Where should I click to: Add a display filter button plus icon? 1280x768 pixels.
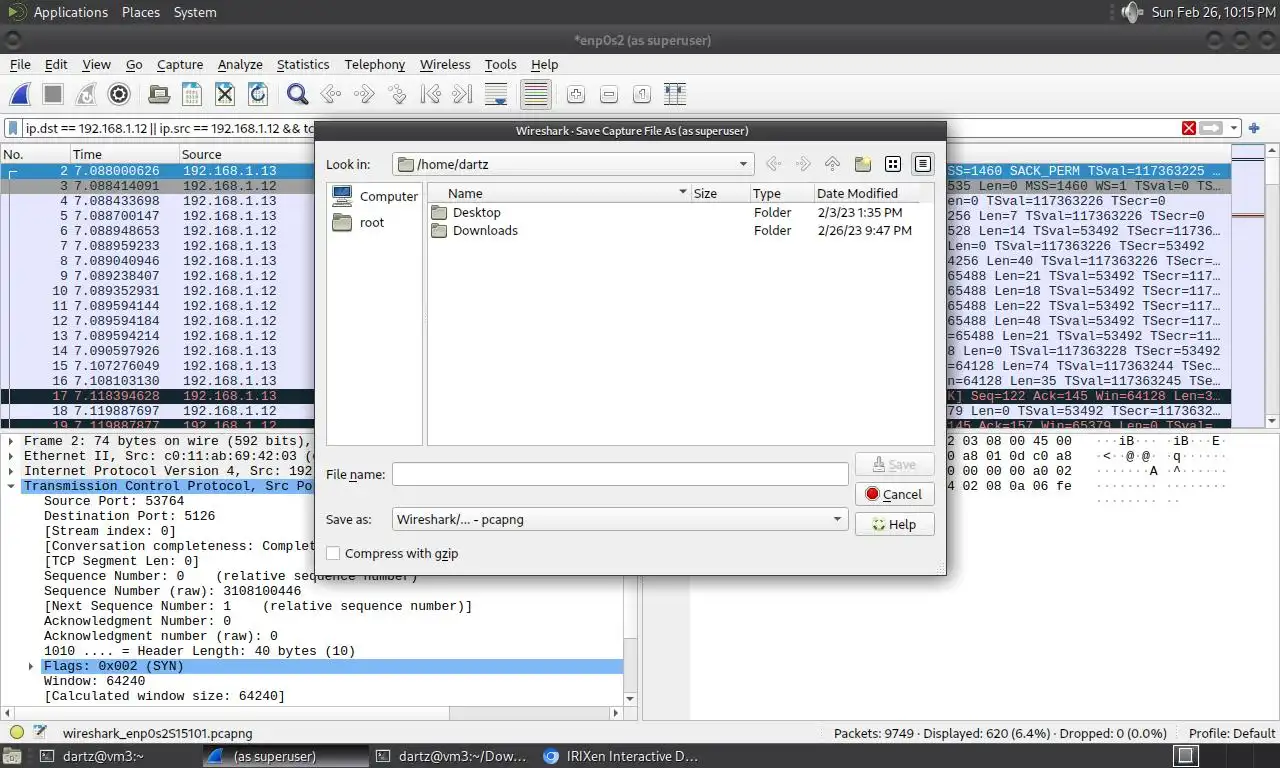[x=1254, y=128]
